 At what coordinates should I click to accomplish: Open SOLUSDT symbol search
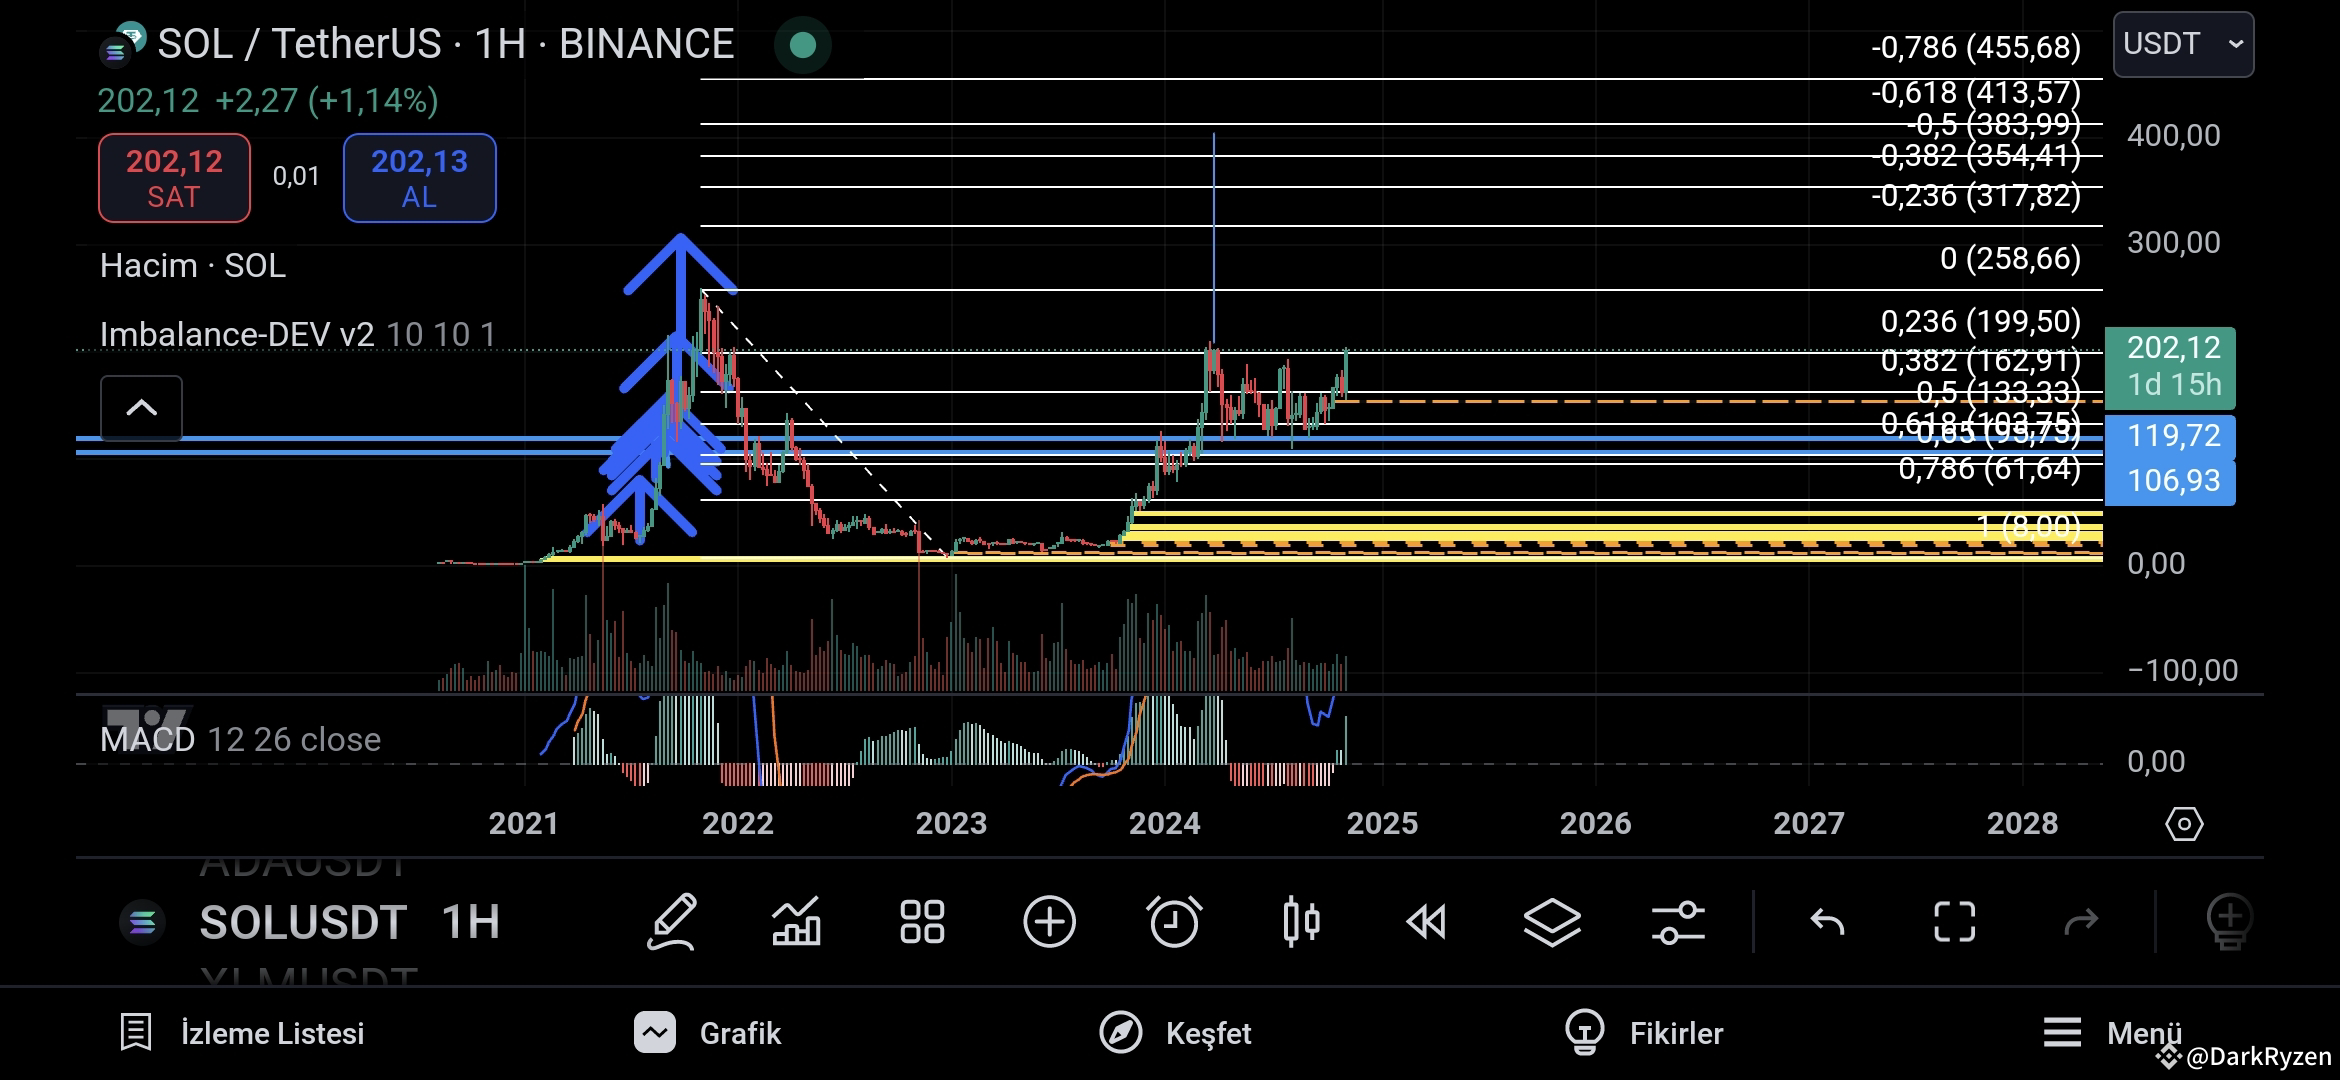[302, 922]
